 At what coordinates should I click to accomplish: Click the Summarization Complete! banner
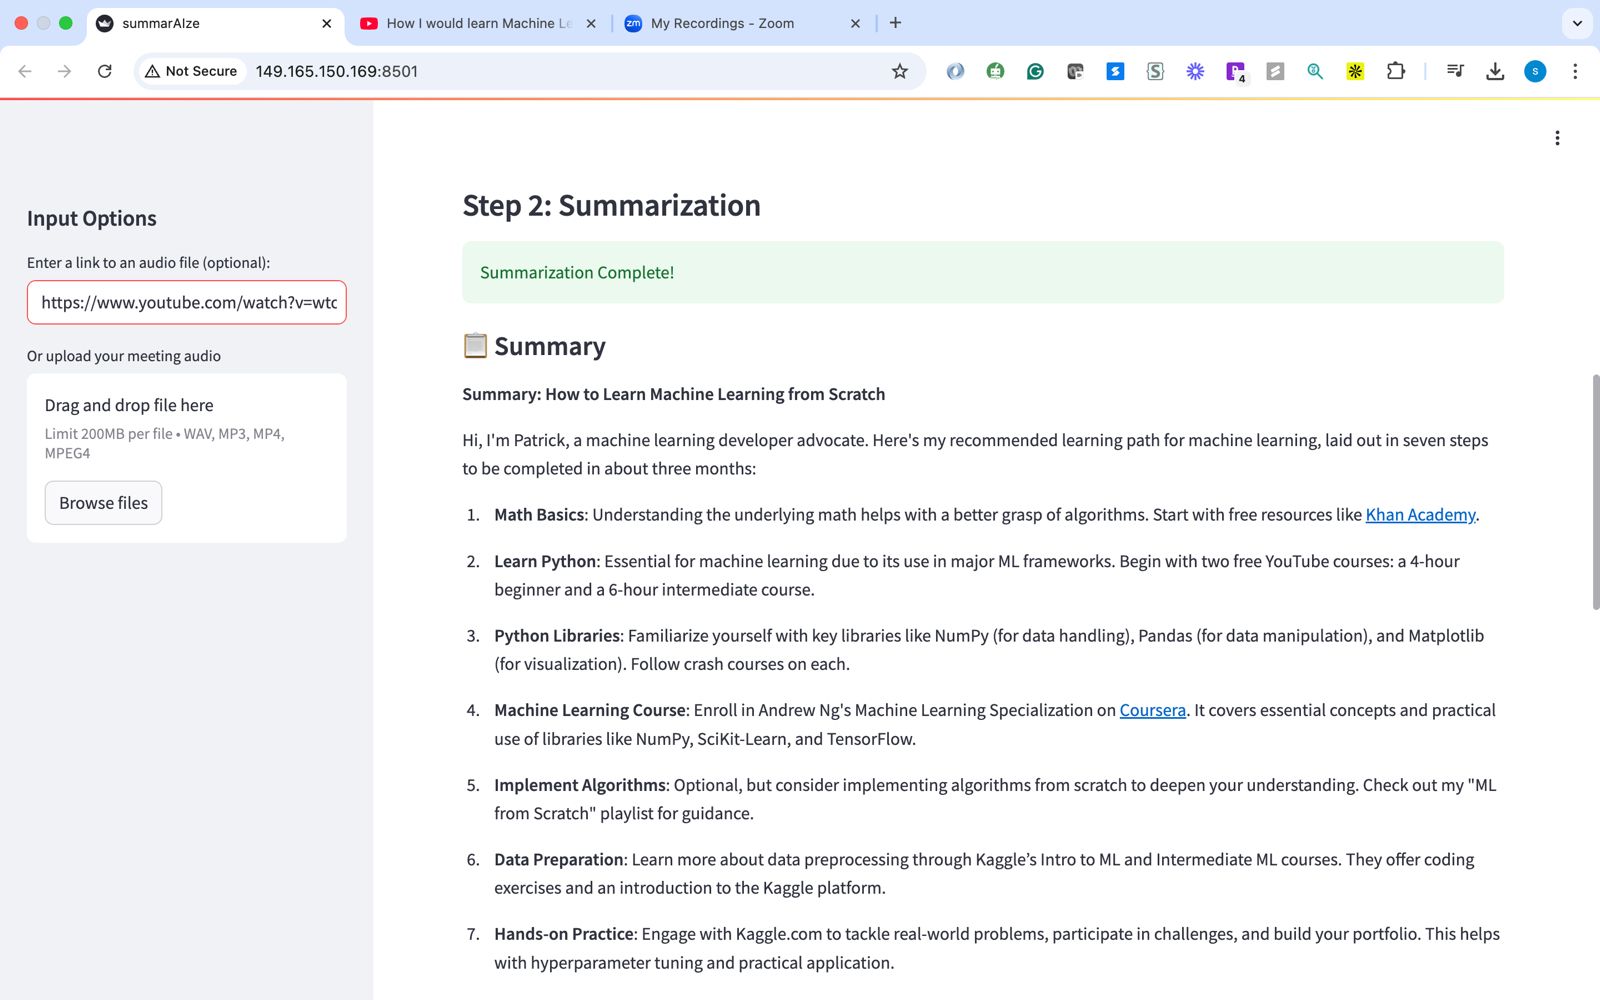tap(983, 272)
